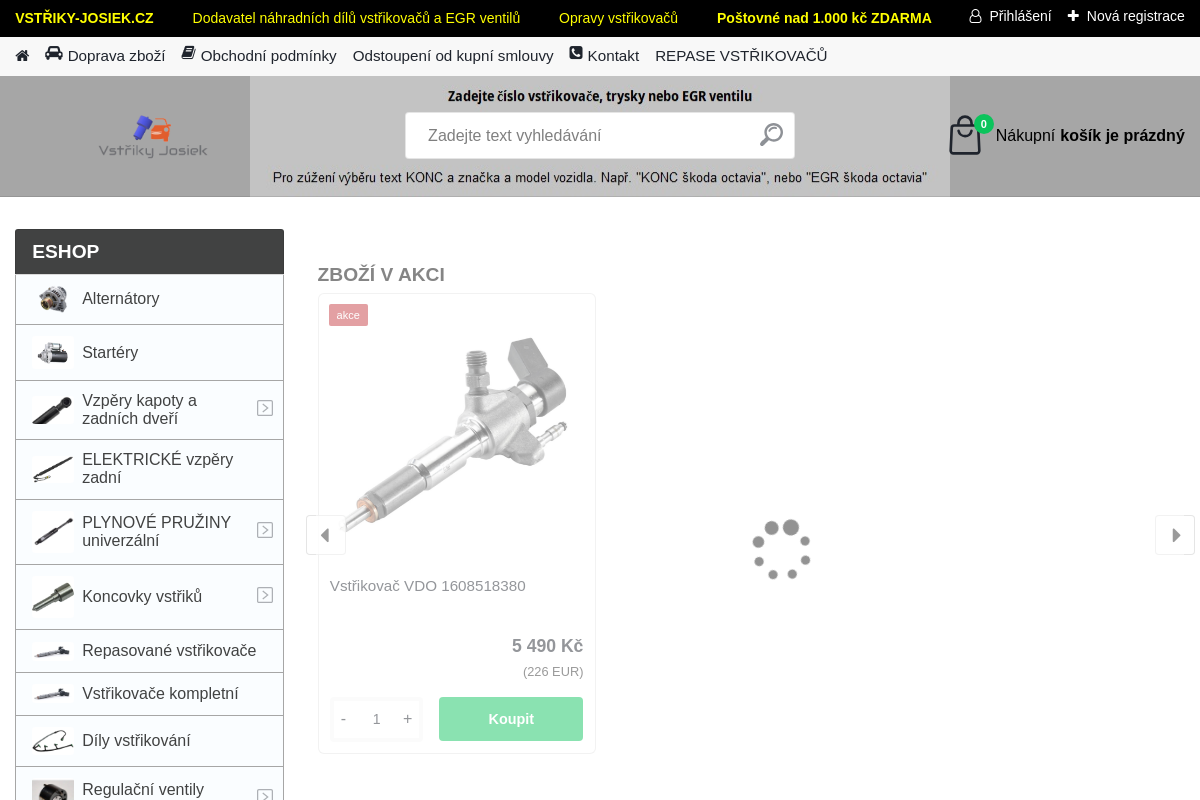The width and height of the screenshot is (1200, 800).
Task: Expand Regulační ventily submenu
Action: coord(265,794)
